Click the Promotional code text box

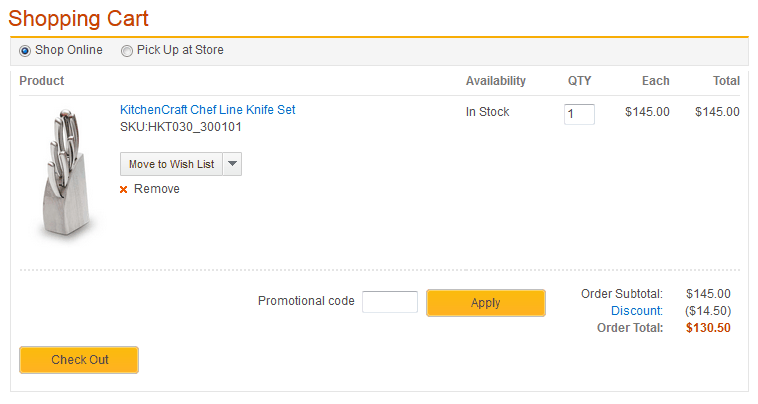click(x=389, y=301)
